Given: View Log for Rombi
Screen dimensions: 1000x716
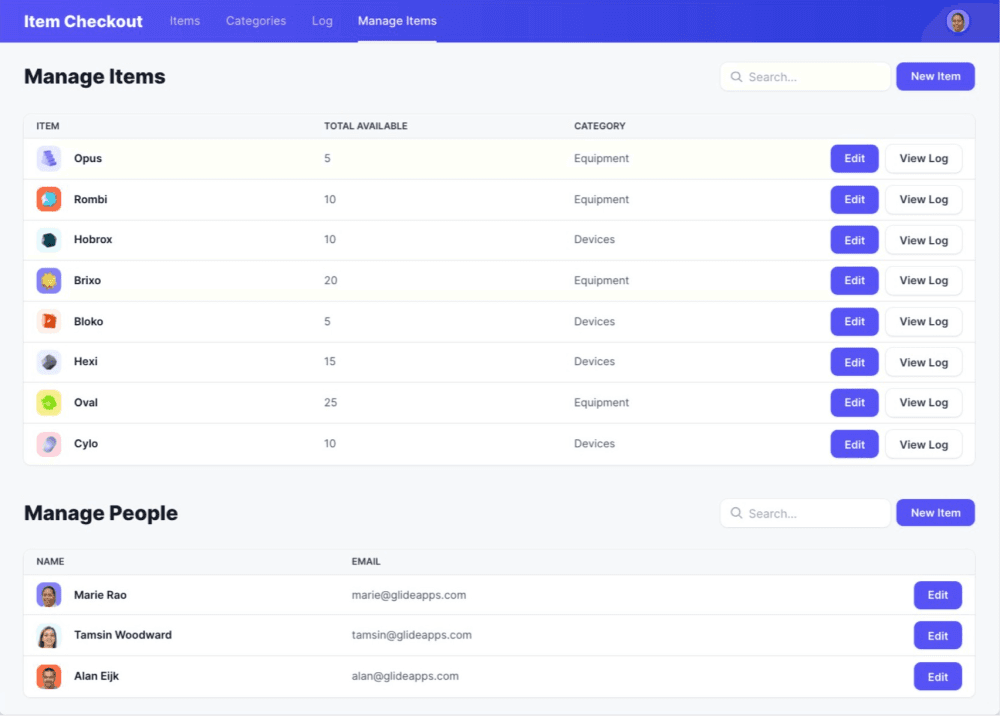Looking at the screenshot, I should (x=923, y=200).
